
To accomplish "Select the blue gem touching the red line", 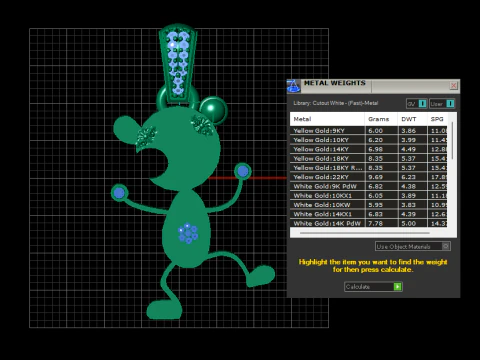I will click(243, 171).
